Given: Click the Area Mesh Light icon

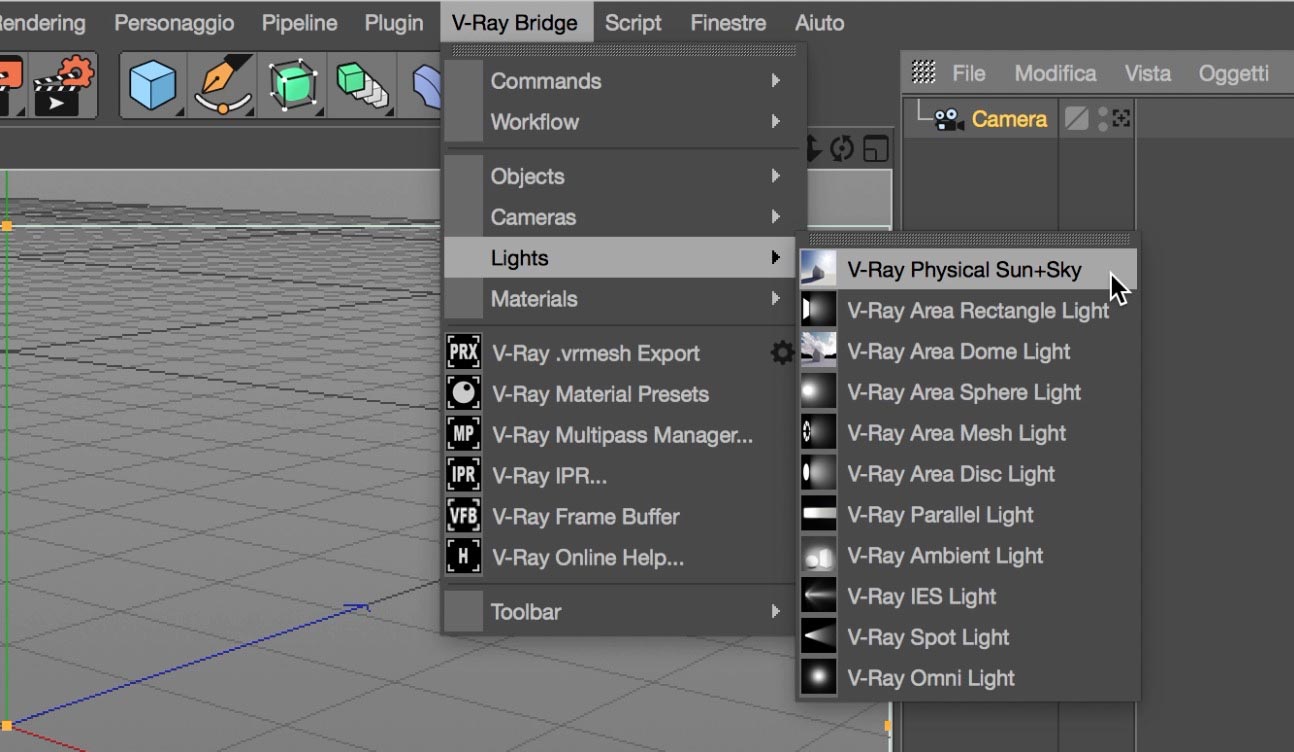Looking at the screenshot, I should (818, 433).
